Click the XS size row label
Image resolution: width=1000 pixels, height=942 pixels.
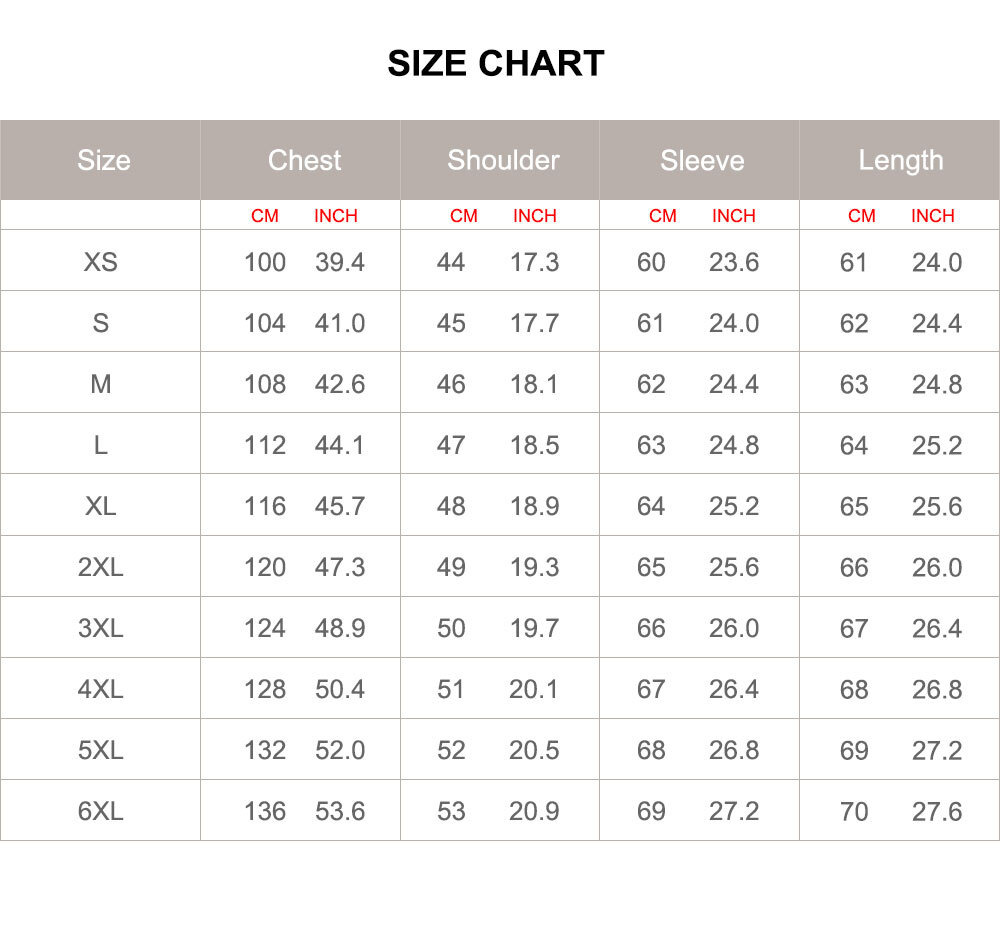[101, 262]
